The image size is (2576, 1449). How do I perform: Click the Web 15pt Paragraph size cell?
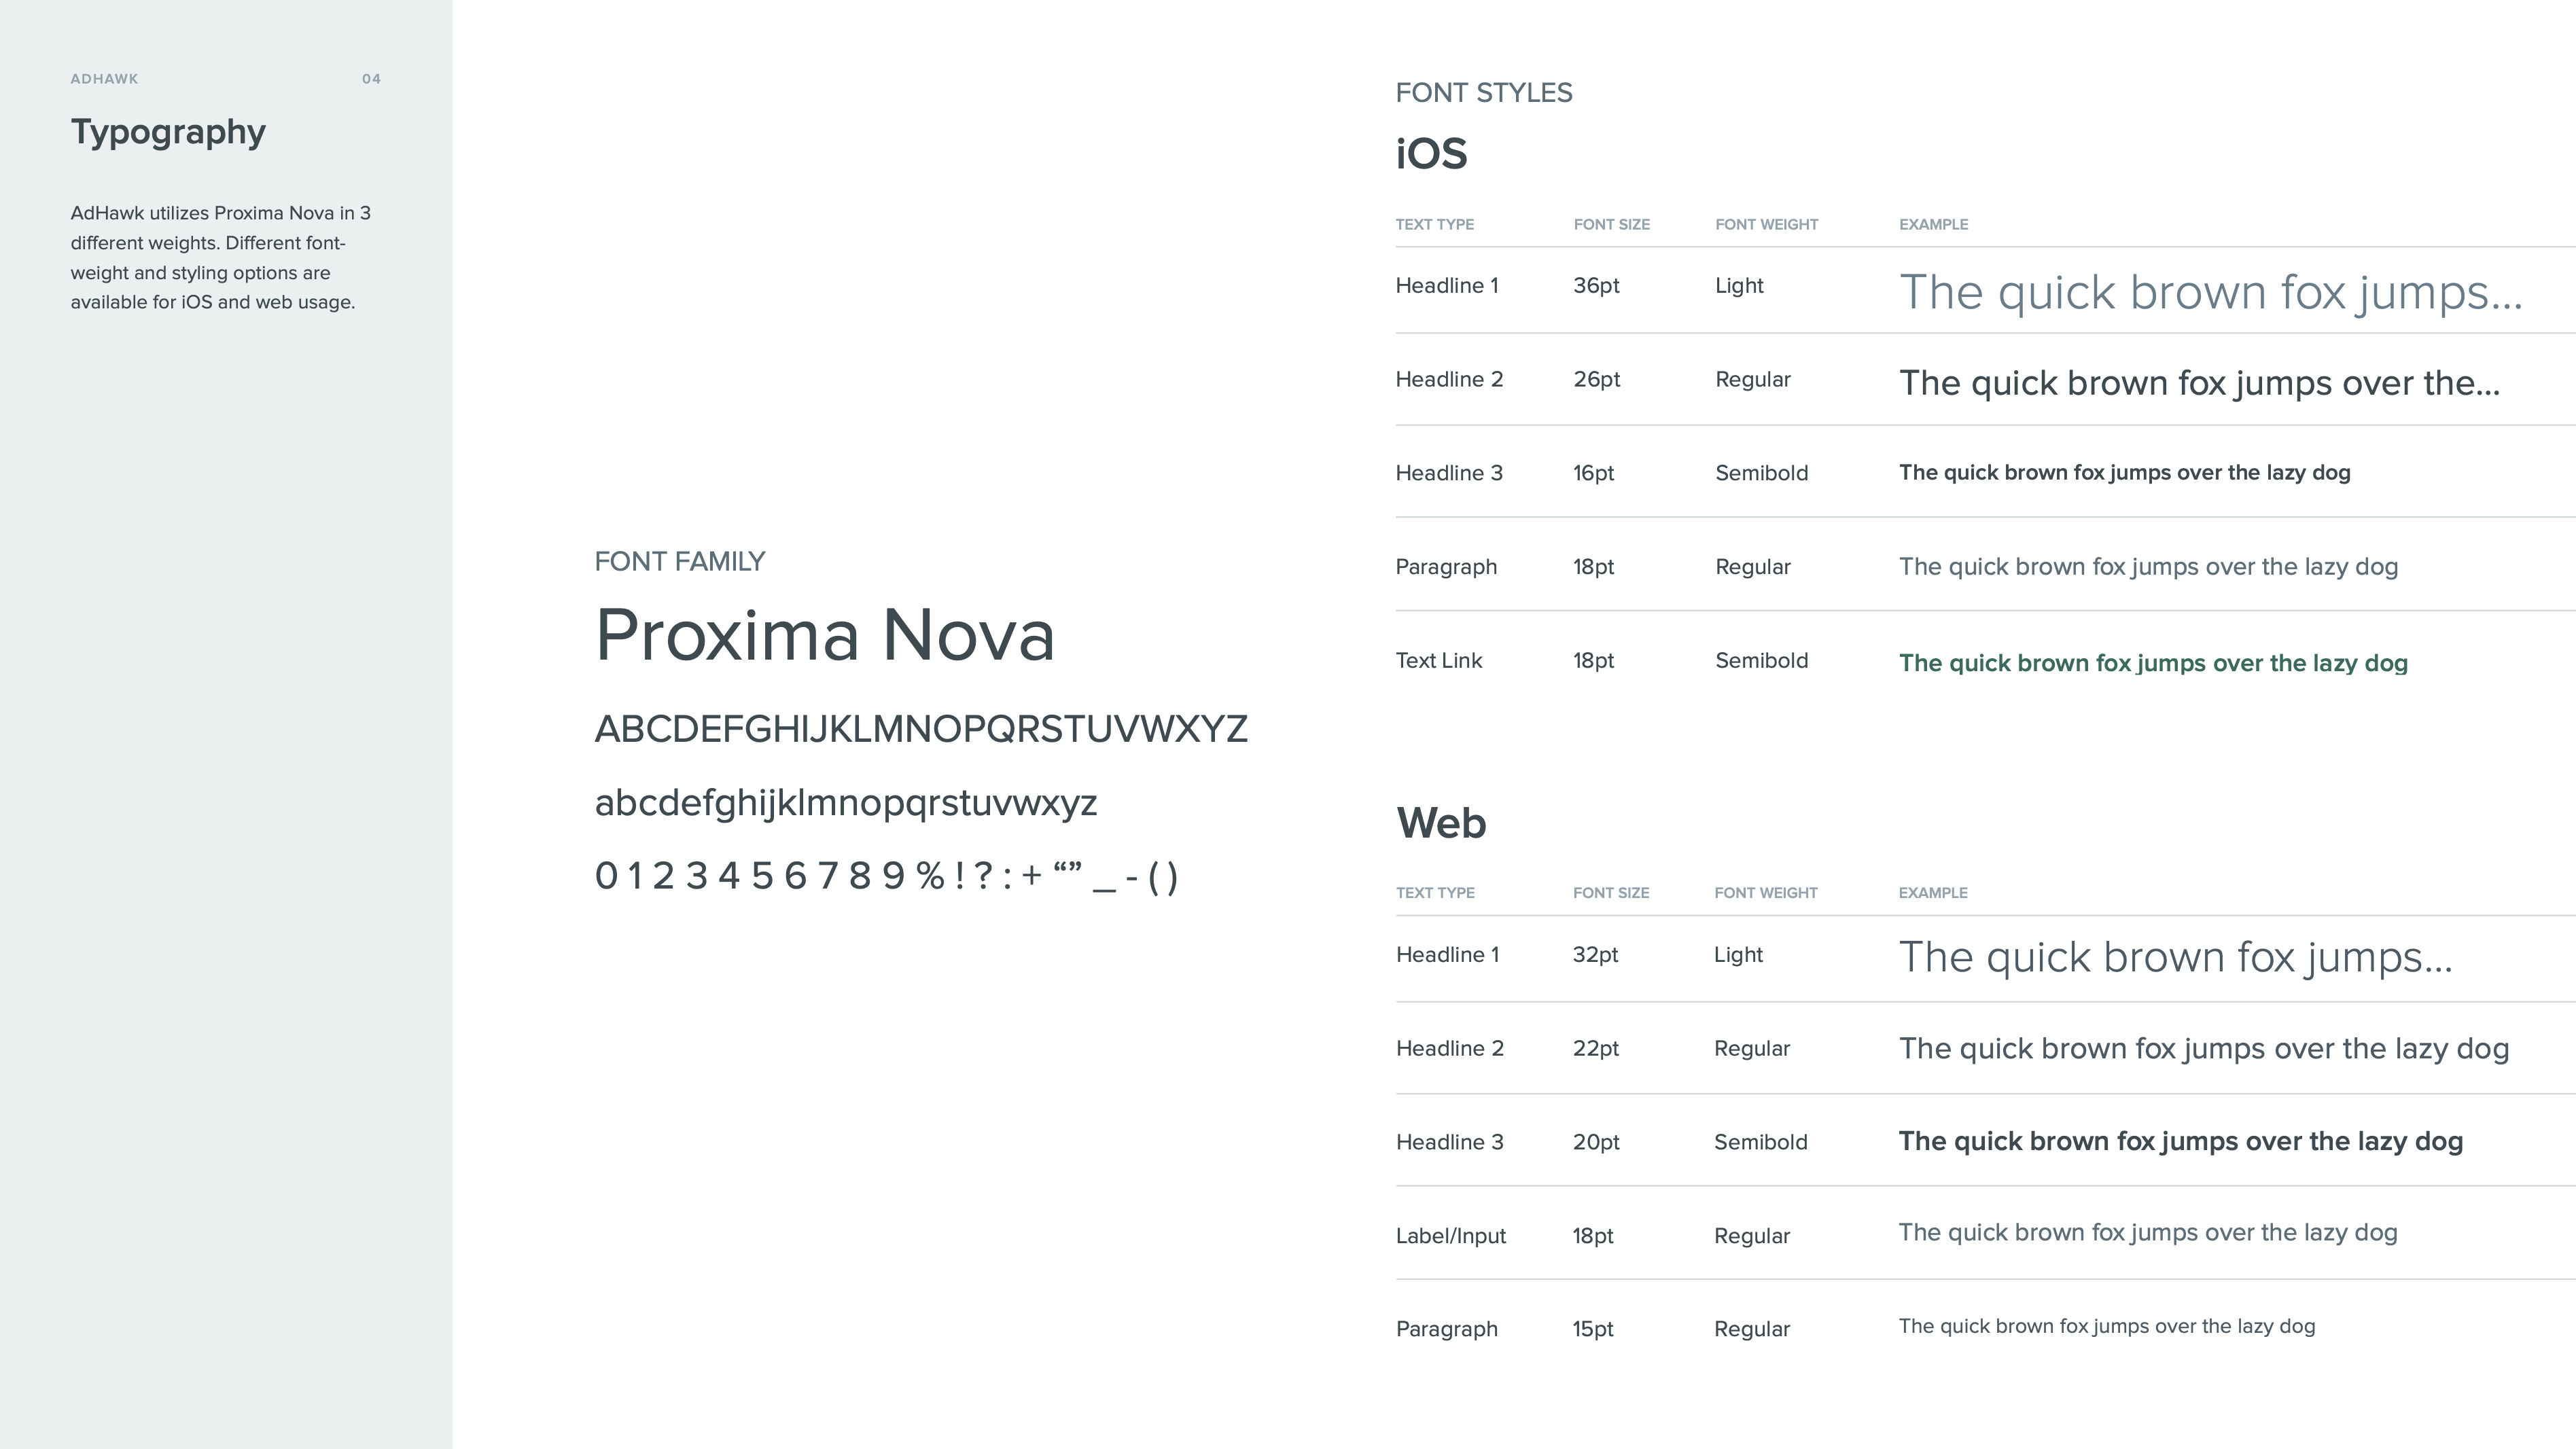(x=1593, y=1329)
